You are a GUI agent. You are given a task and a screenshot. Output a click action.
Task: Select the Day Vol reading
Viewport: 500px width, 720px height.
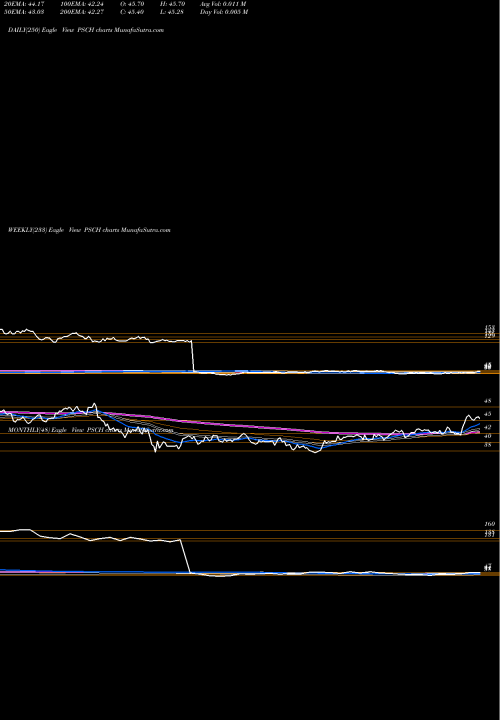click(224, 12)
